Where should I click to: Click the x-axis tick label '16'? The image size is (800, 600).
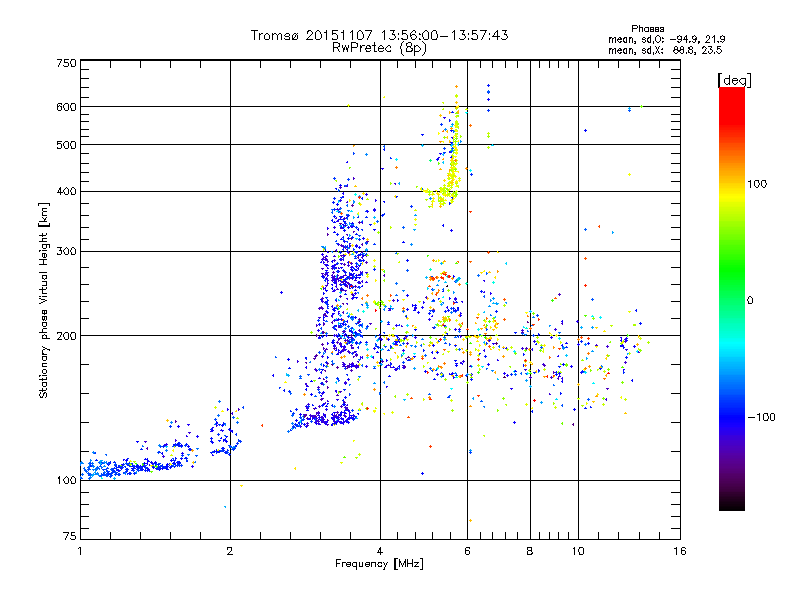coord(680,551)
